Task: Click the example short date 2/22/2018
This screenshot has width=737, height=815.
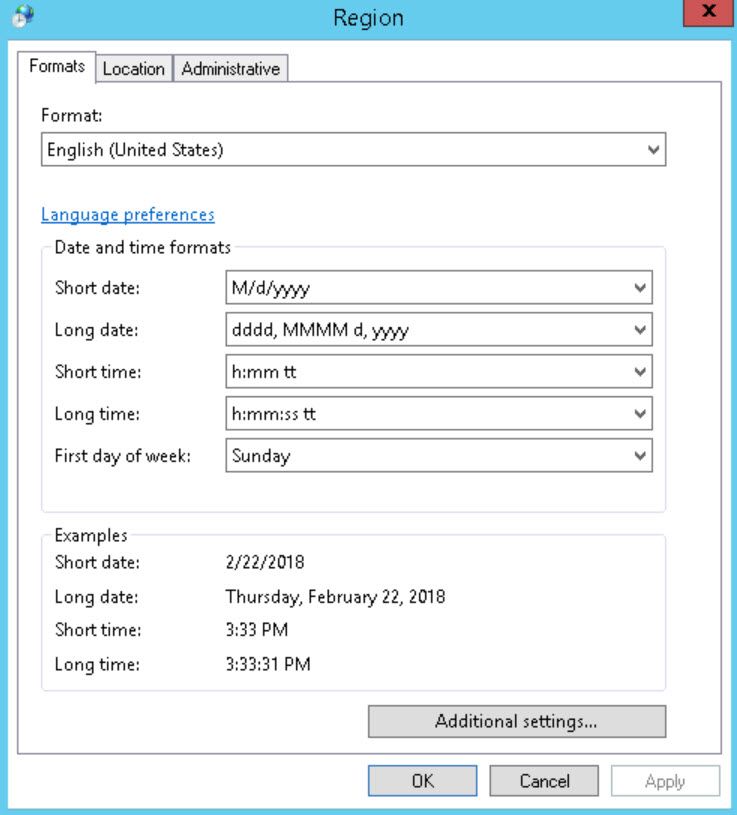Action: (x=265, y=562)
